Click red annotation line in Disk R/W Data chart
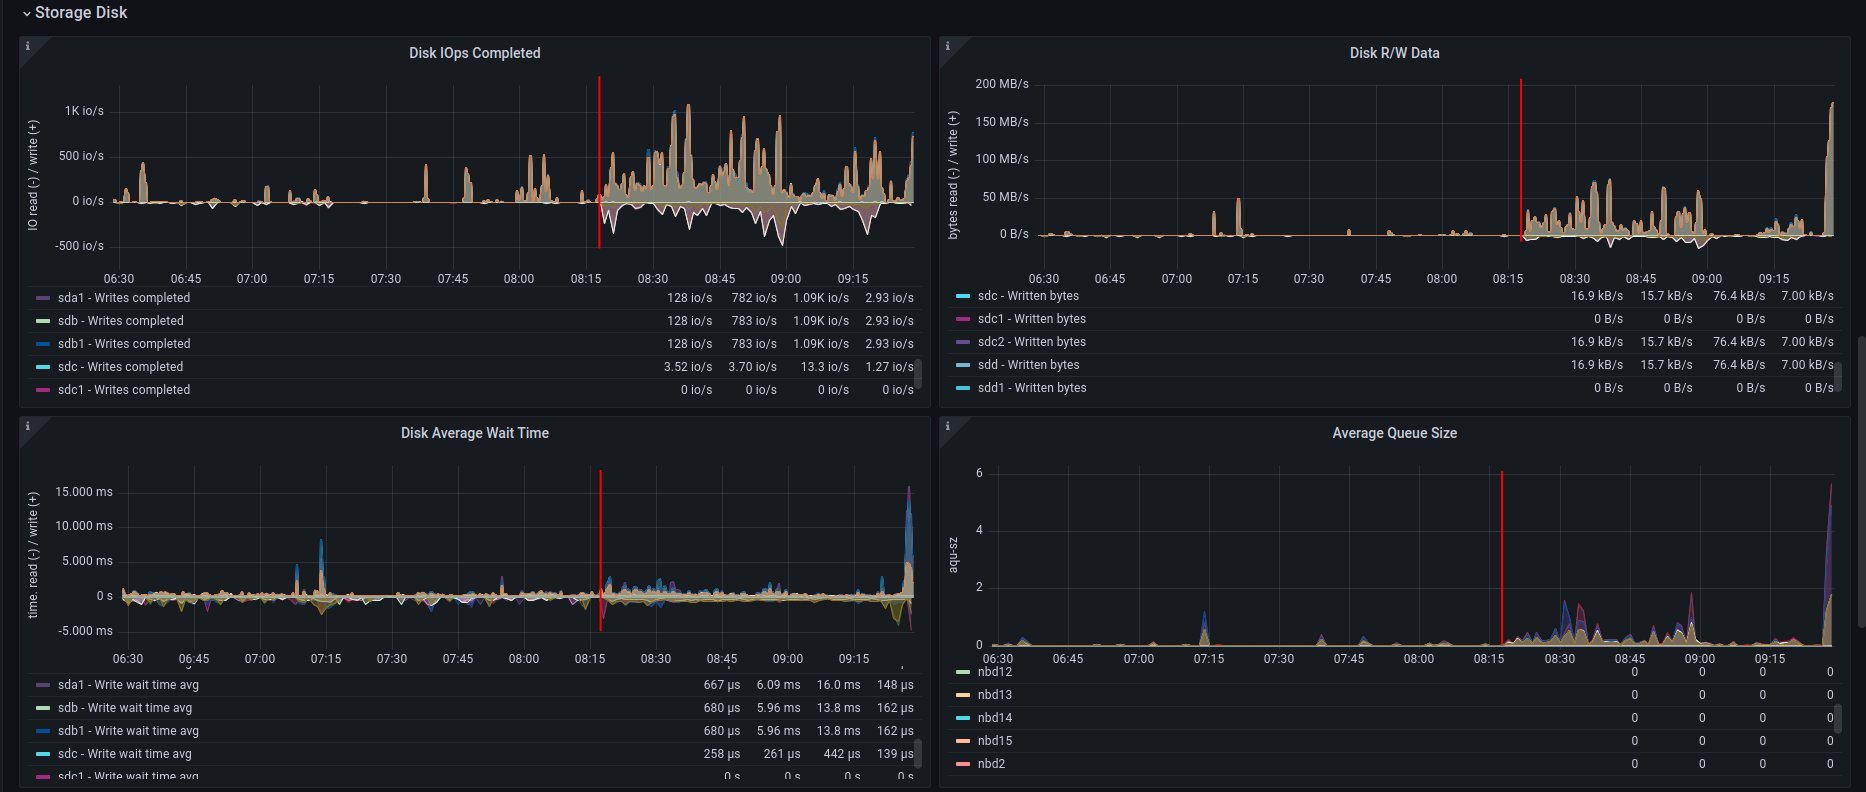 [1521, 160]
